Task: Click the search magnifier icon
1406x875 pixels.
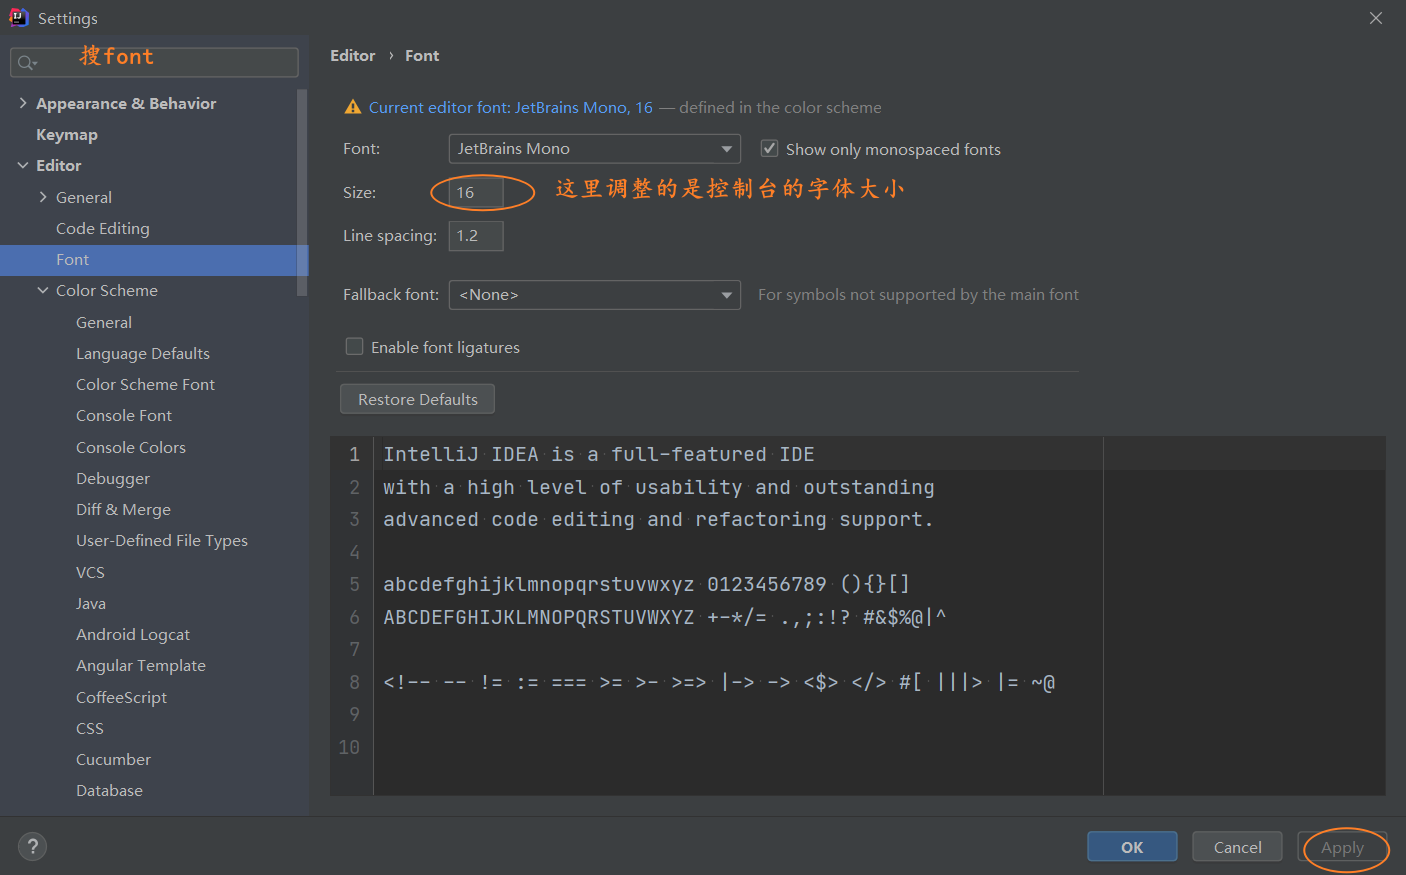Action: pos(26,63)
